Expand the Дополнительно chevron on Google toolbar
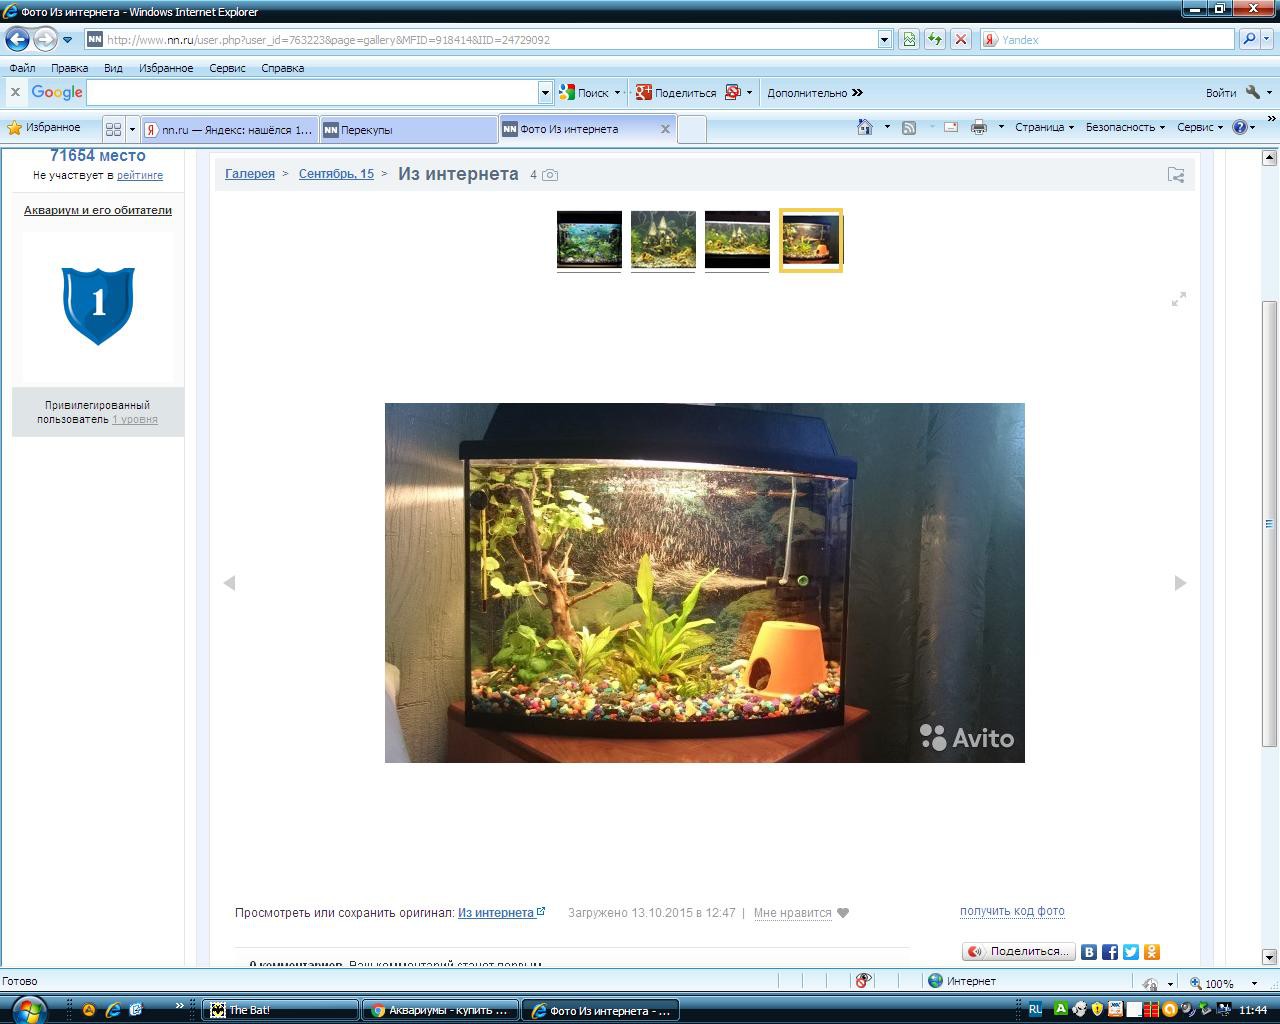This screenshot has height=1024, width=1280. pos(857,93)
